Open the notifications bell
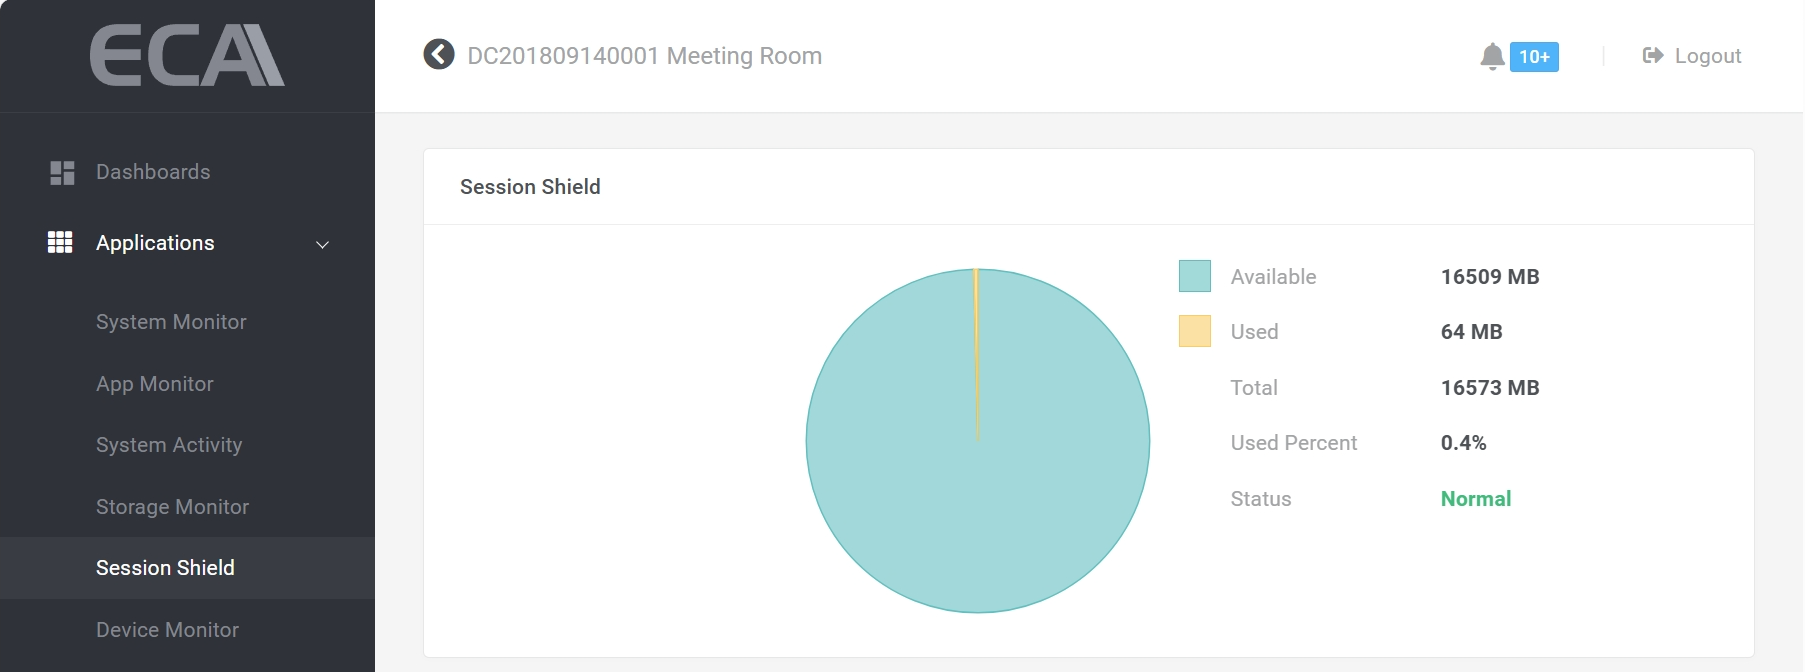This screenshot has width=1805, height=672. click(x=1492, y=56)
